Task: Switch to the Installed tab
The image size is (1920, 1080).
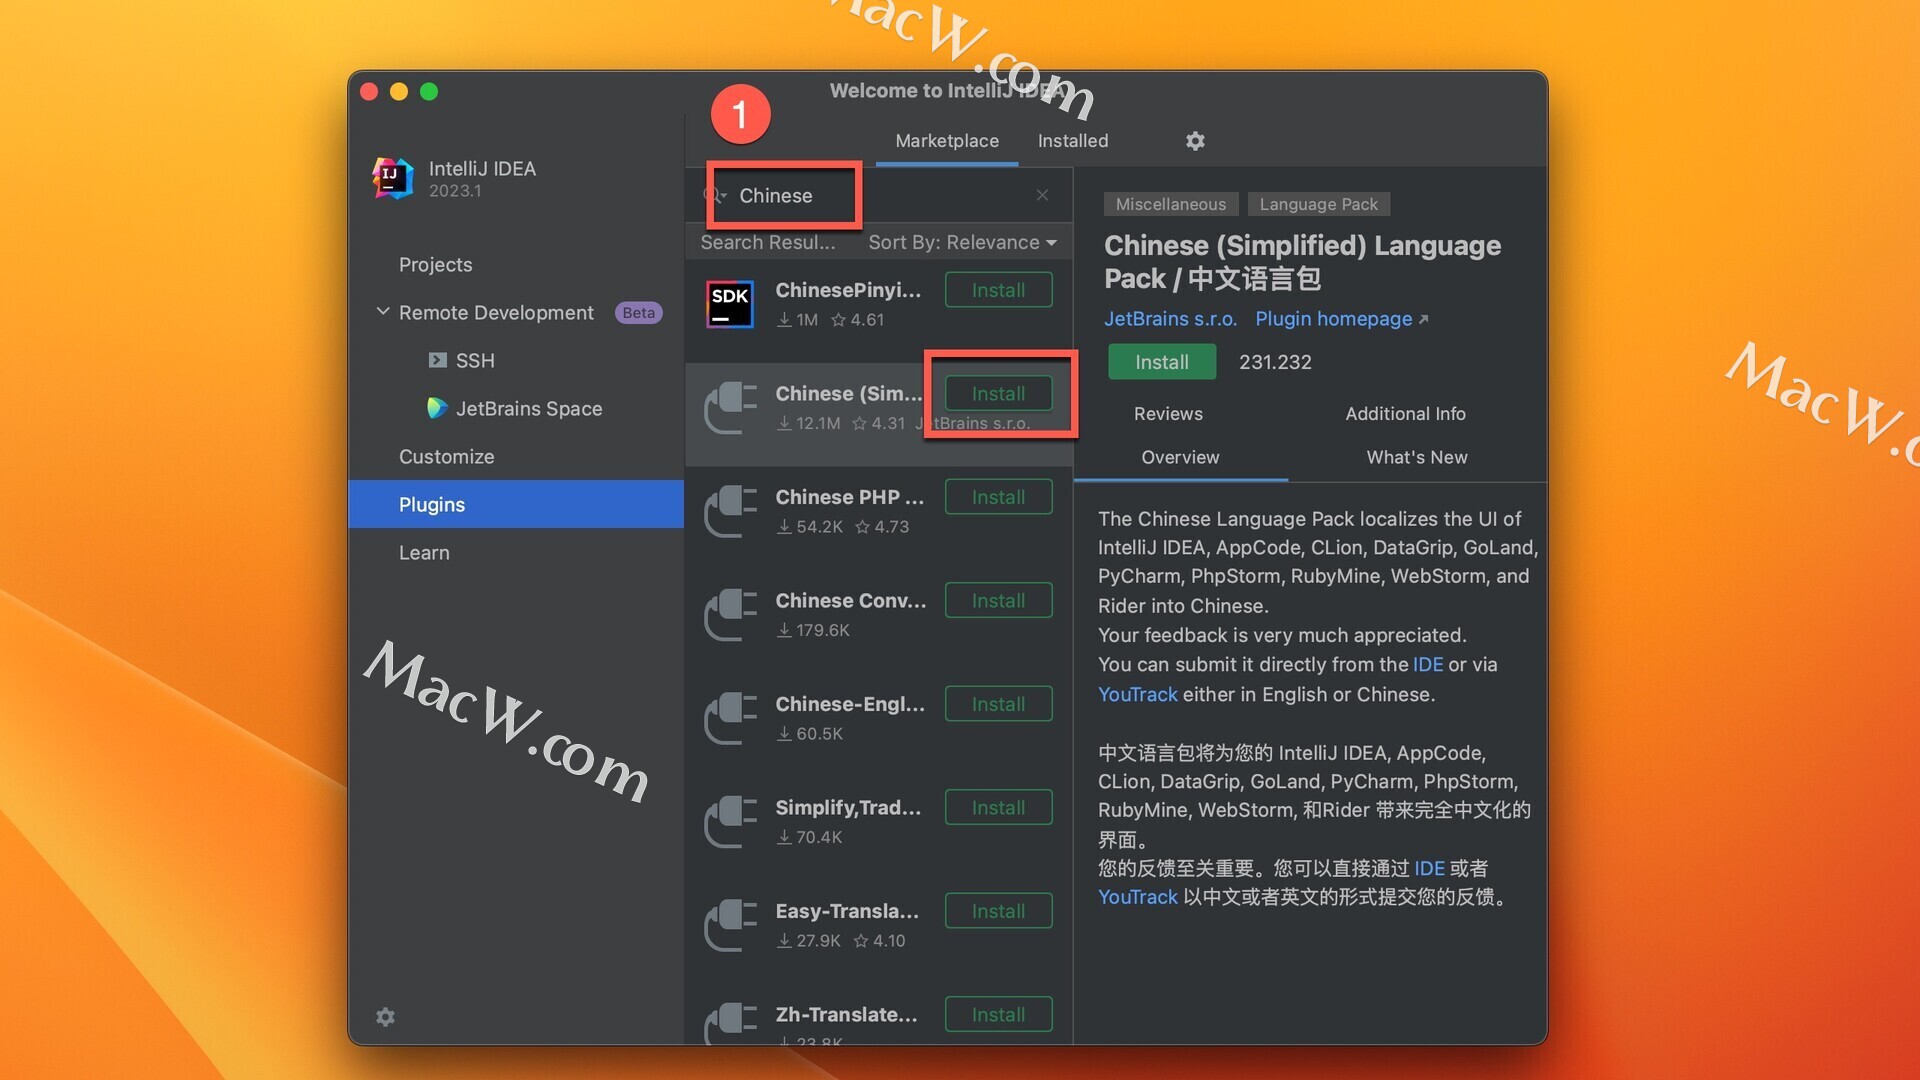Action: [x=1073, y=141]
